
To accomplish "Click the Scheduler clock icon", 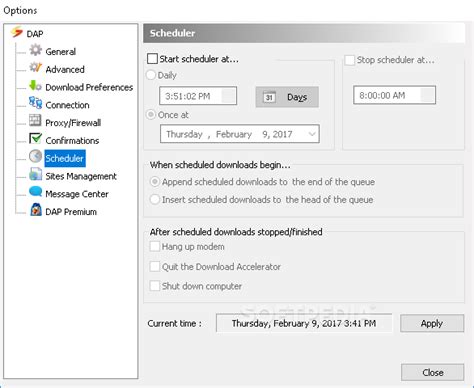I will coord(35,156).
